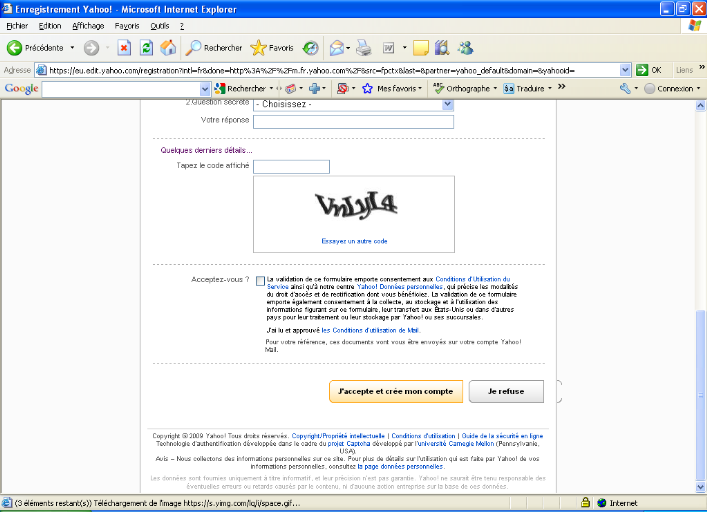Screen dimensions: 707x512
Task: Click the Google toolbar search field
Action: [x=121, y=89]
